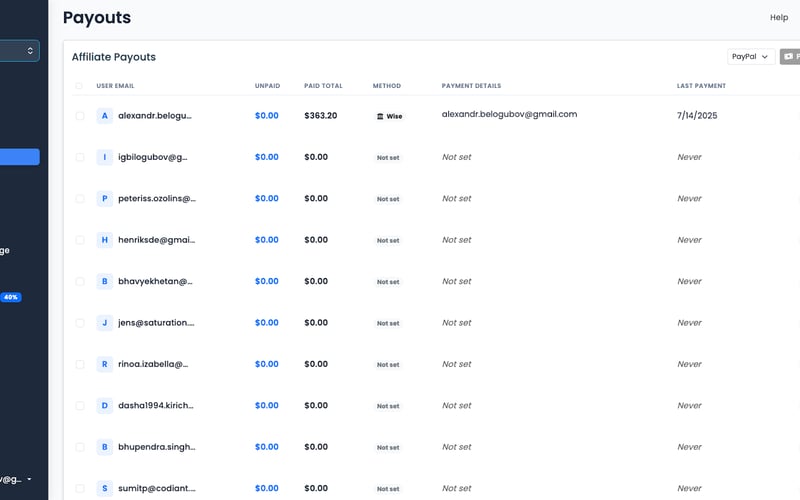The height and width of the screenshot is (500, 800).
Task: Tick the rinoa.izabella row checkbox
Action: tap(80, 364)
